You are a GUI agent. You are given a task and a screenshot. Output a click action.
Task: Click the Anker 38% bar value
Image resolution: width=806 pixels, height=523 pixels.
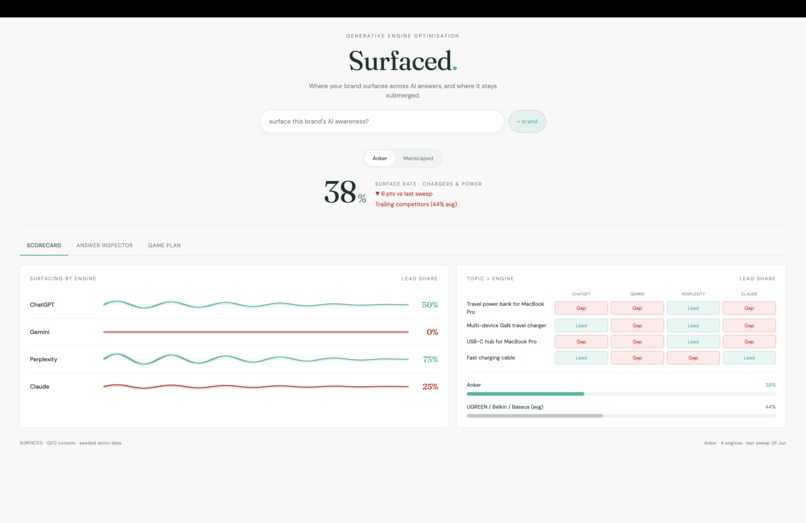point(771,385)
